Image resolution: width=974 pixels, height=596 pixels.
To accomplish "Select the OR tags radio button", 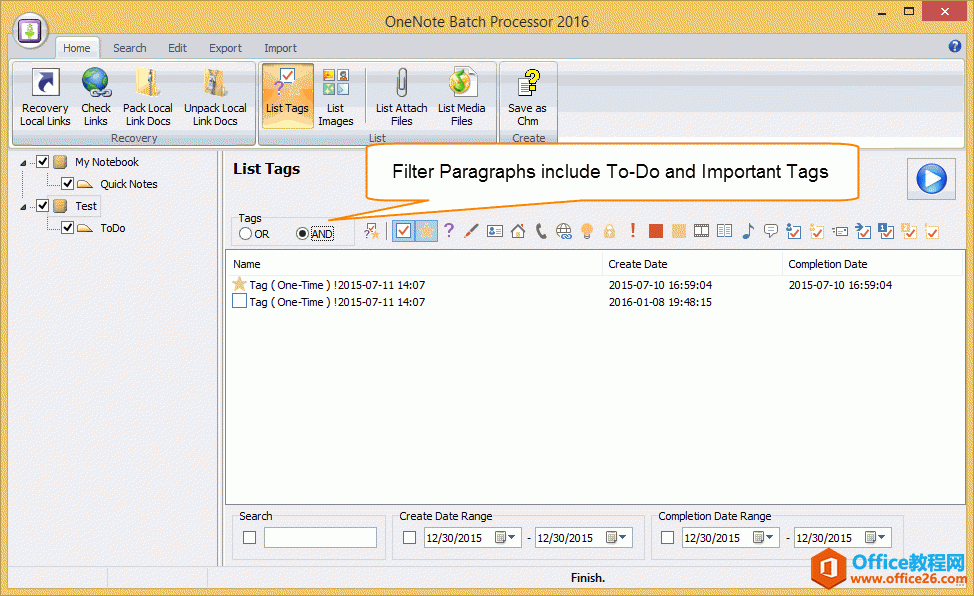I will coord(246,234).
